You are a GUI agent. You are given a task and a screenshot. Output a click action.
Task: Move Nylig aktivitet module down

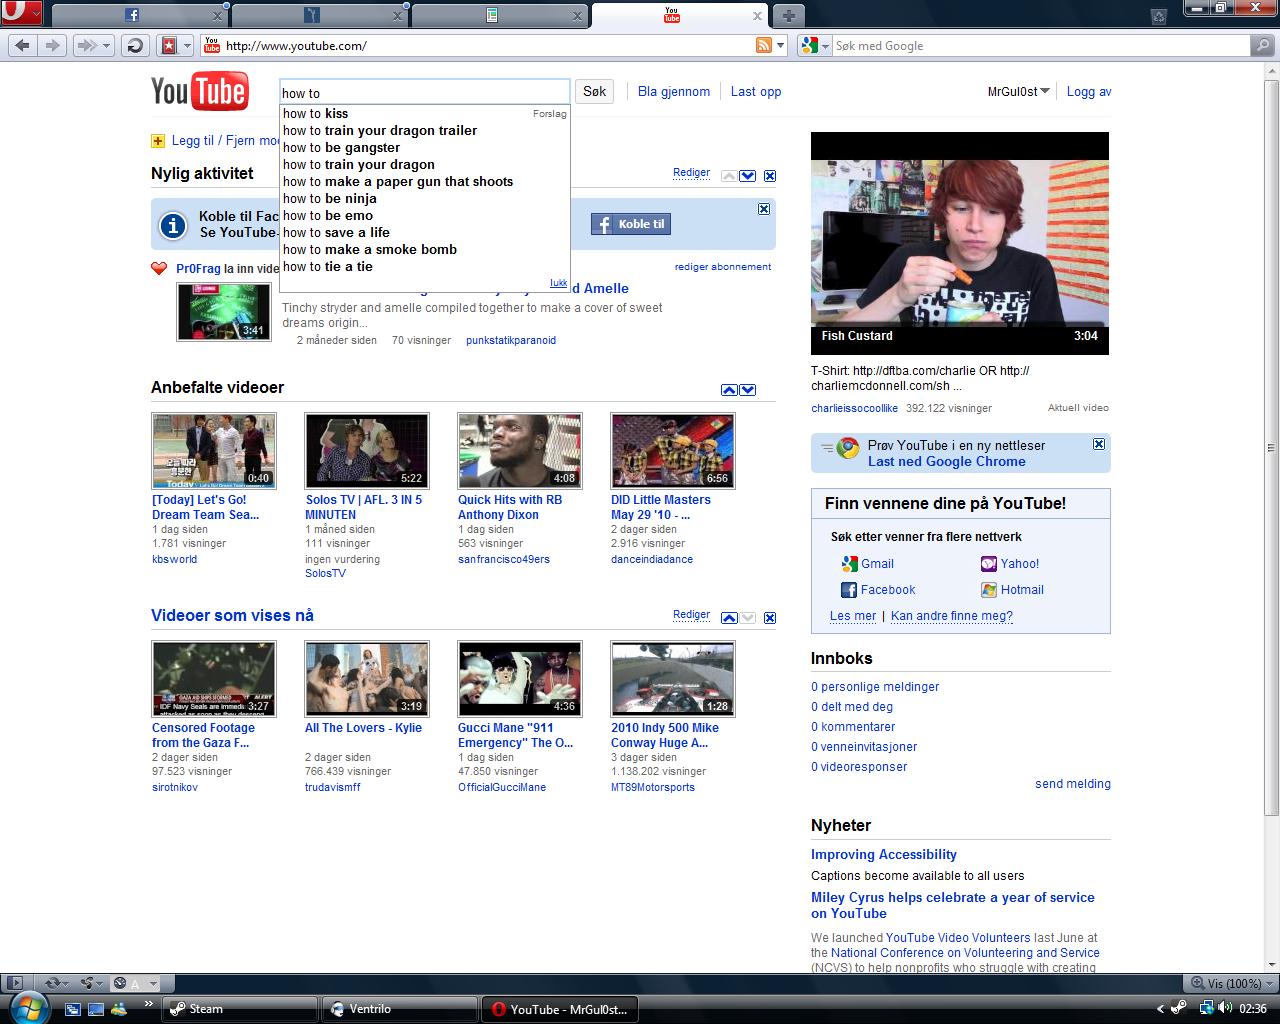pos(748,176)
